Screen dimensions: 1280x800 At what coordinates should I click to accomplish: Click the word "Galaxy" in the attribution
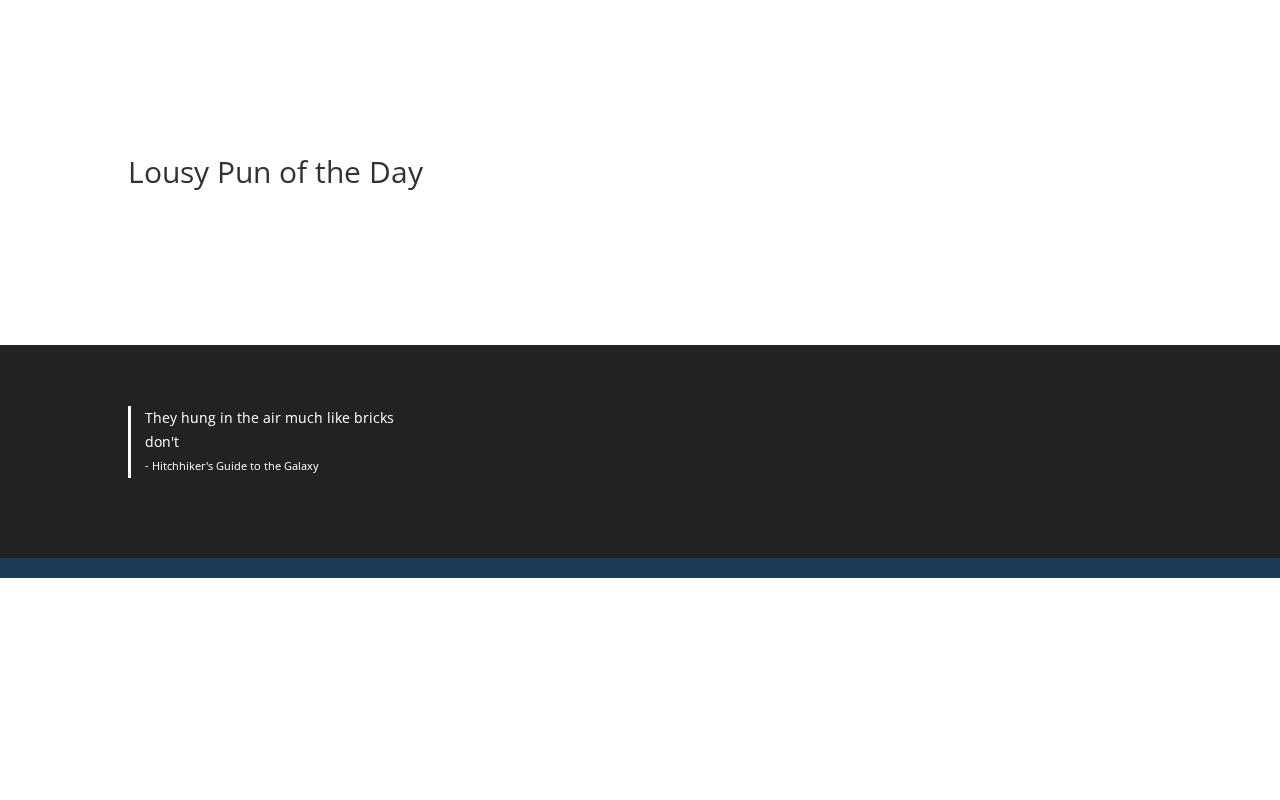click(x=301, y=466)
